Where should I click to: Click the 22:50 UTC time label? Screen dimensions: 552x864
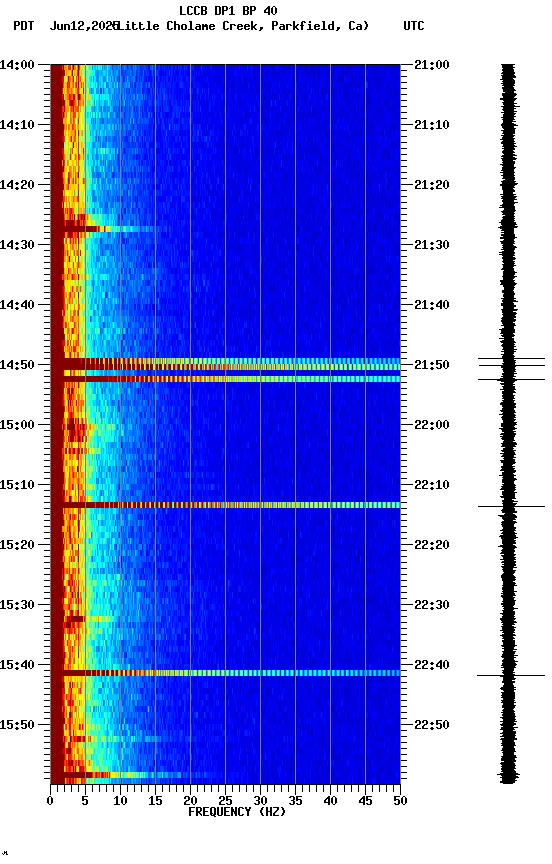[432, 725]
